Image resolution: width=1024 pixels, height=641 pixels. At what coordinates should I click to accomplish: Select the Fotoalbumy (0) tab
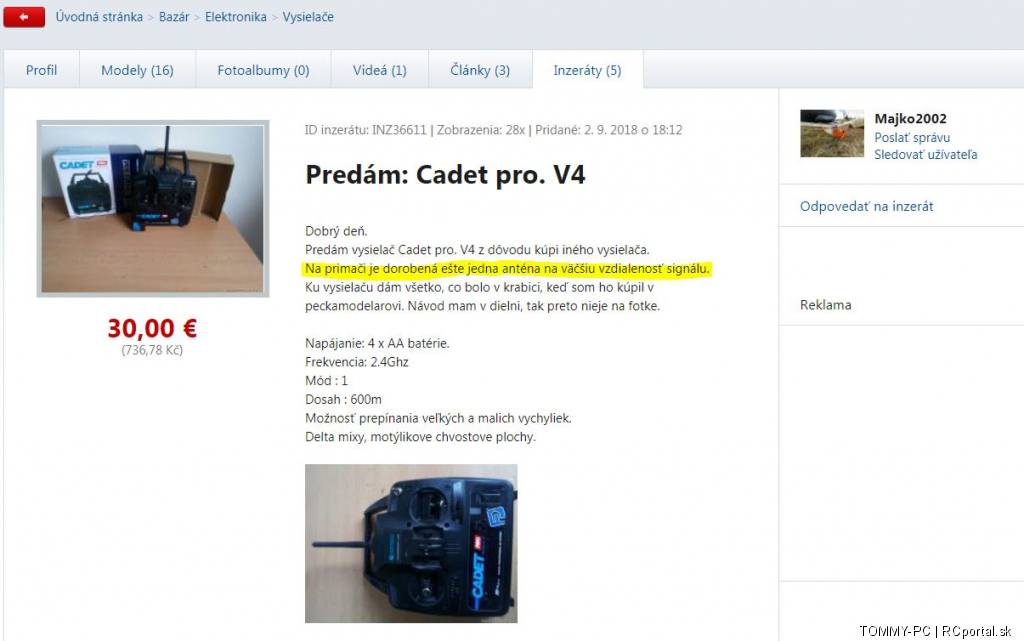coord(263,70)
